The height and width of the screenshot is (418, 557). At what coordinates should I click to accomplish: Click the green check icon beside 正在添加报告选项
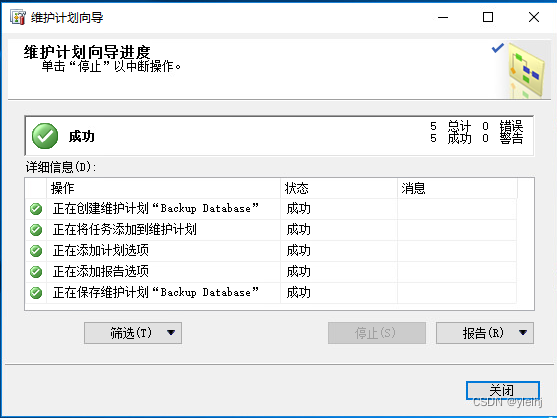tap(36, 272)
